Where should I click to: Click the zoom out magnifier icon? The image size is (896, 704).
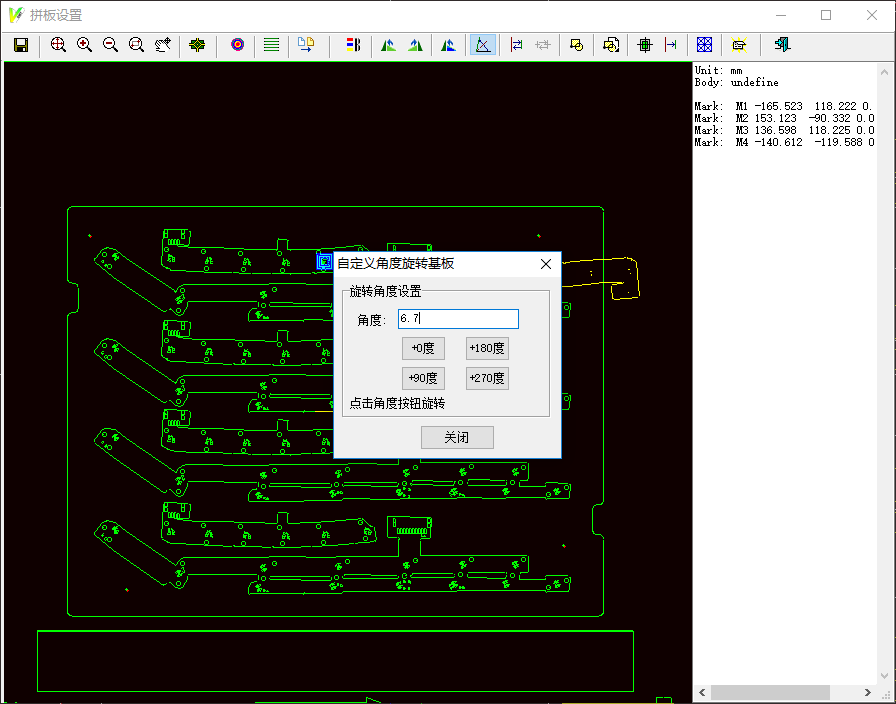click(110, 45)
